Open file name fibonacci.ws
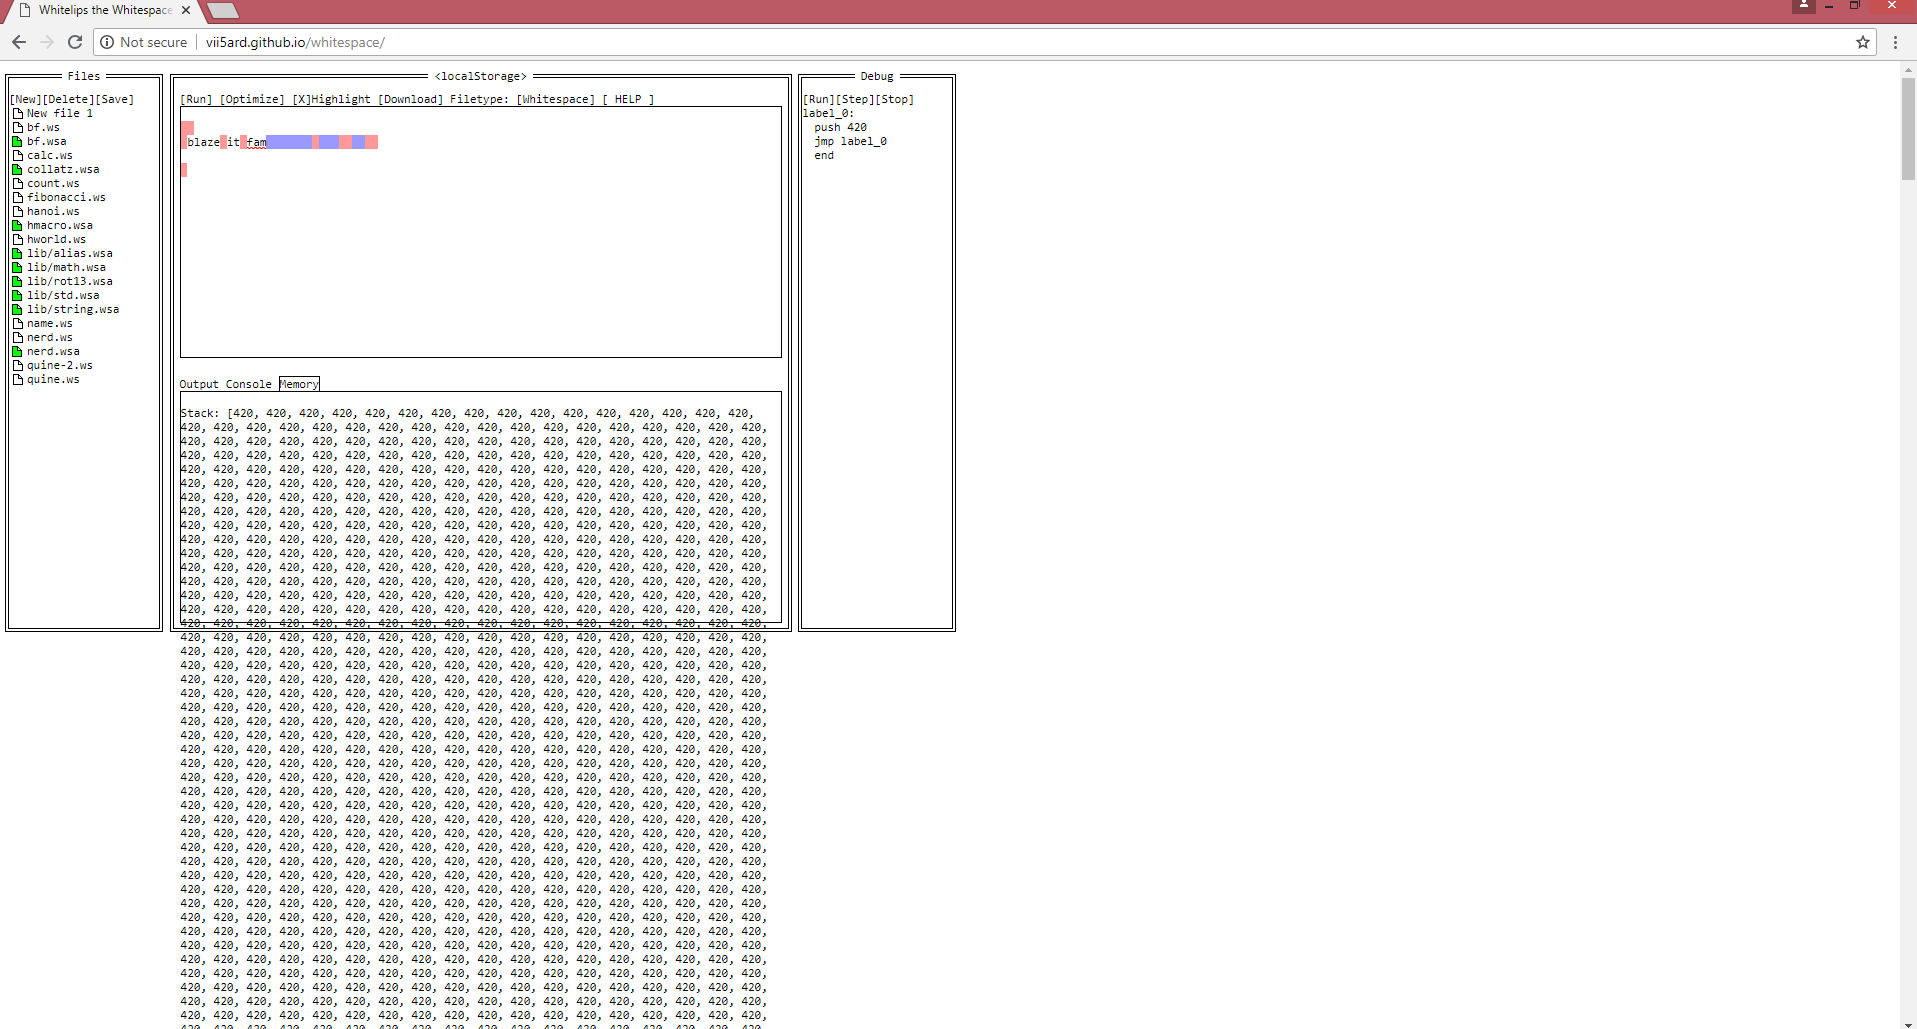This screenshot has width=1917, height=1029. (66, 197)
